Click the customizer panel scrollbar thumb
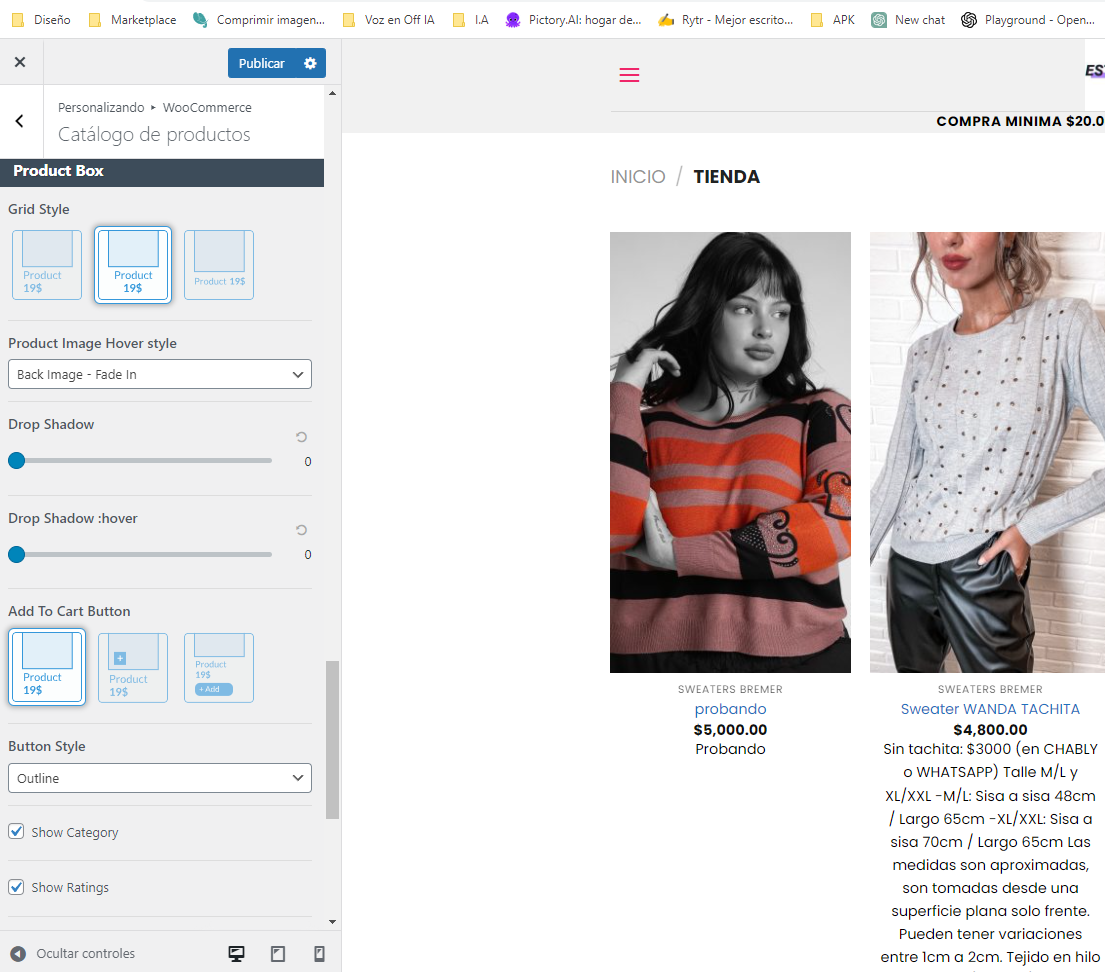 coord(333,740)
